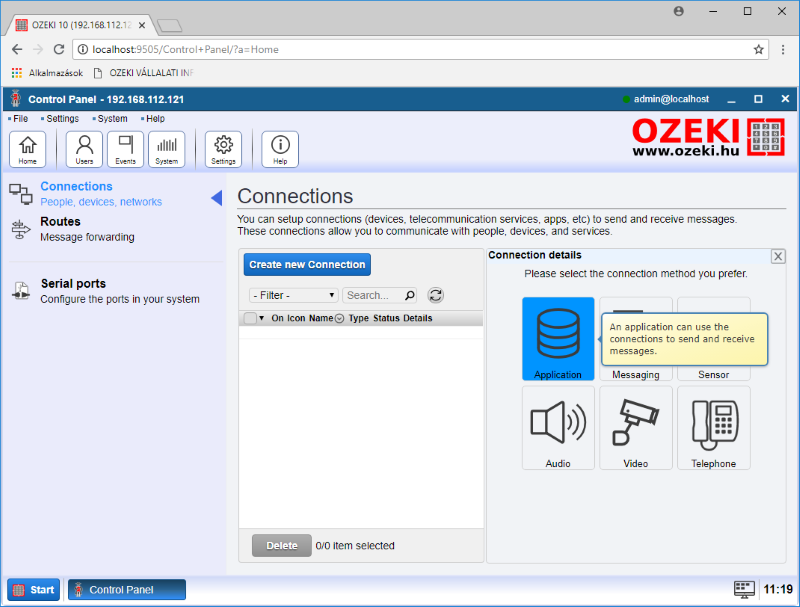
Task: Open the File menu
Action: (x=20, y=119)
